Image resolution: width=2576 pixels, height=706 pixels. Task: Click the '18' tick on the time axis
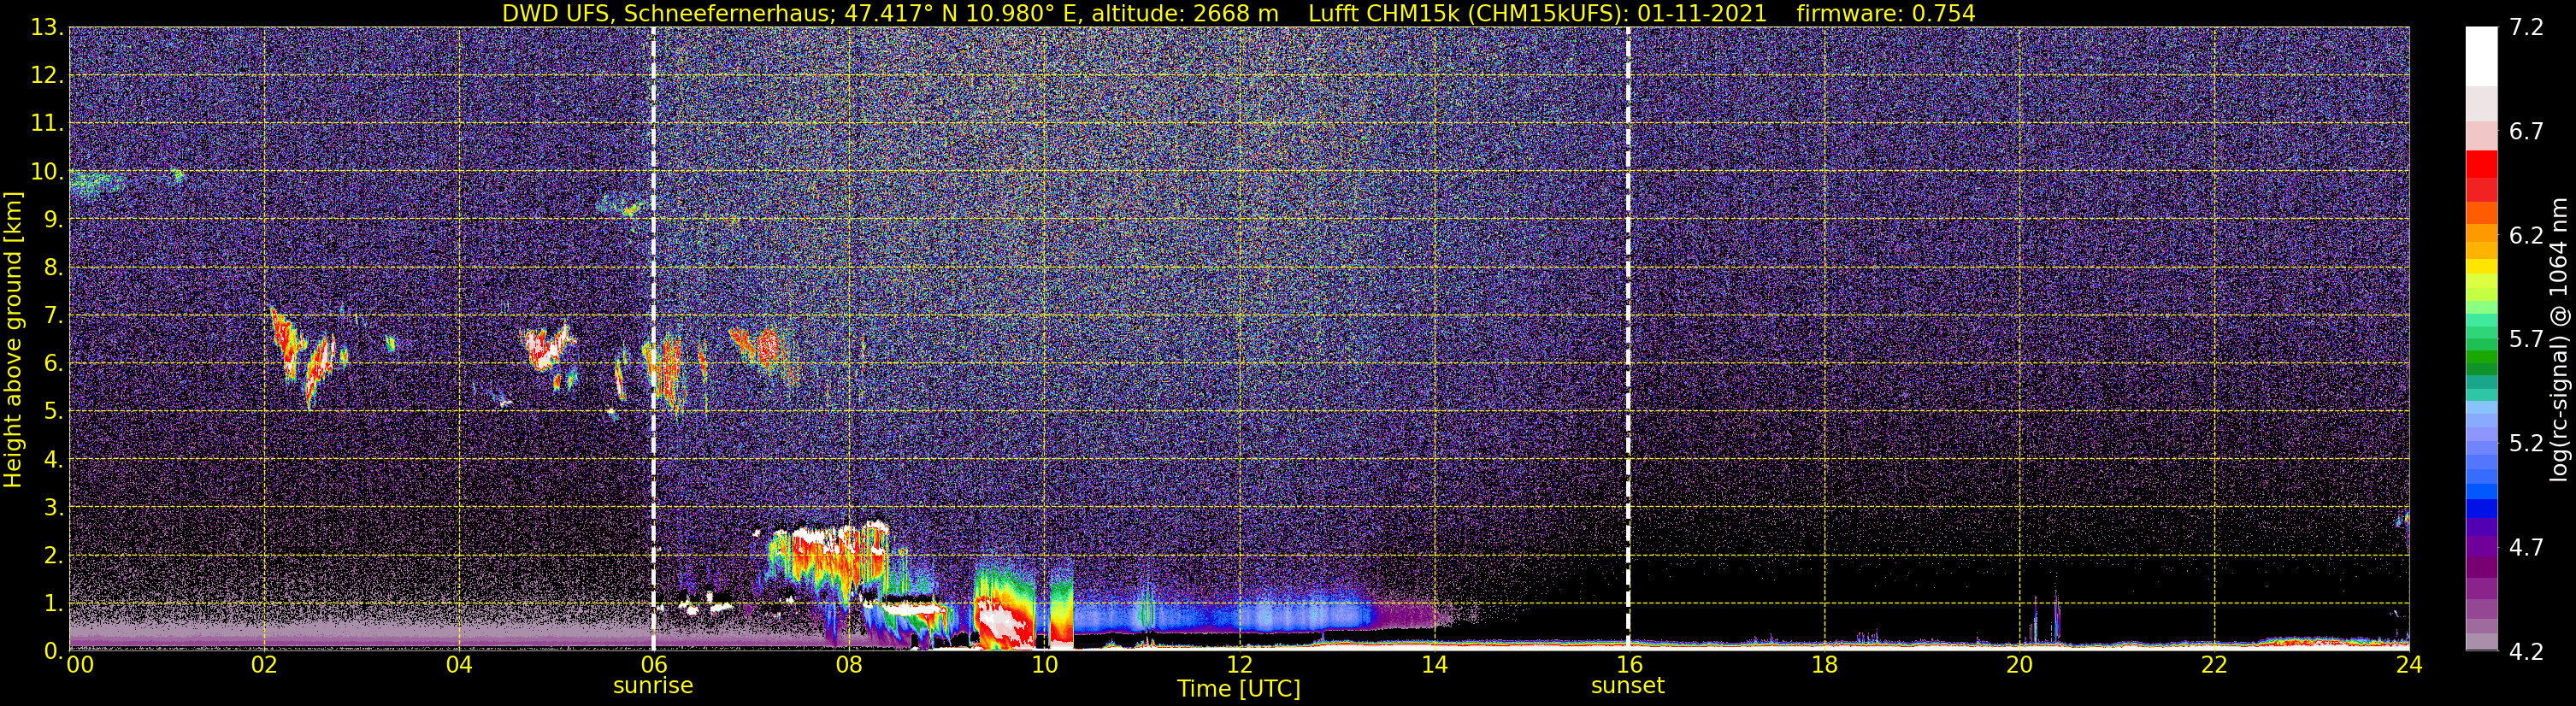(x=1824, y=665)
